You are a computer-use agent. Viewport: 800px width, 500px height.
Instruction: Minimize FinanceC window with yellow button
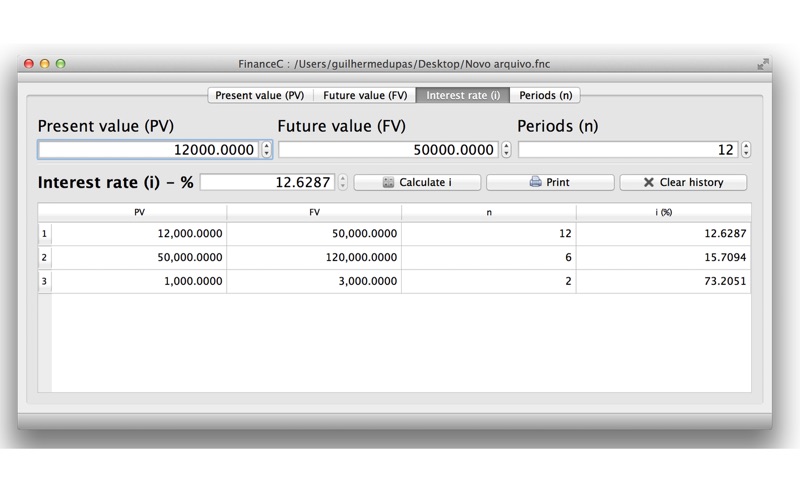tap(45, 64)
